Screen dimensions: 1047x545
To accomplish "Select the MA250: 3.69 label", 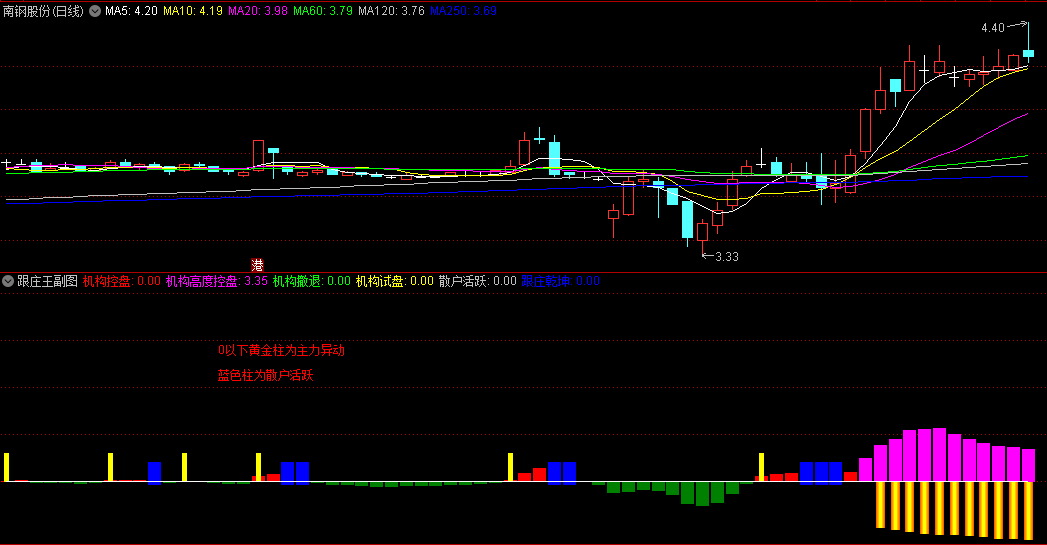I will (x=463, y=11).
